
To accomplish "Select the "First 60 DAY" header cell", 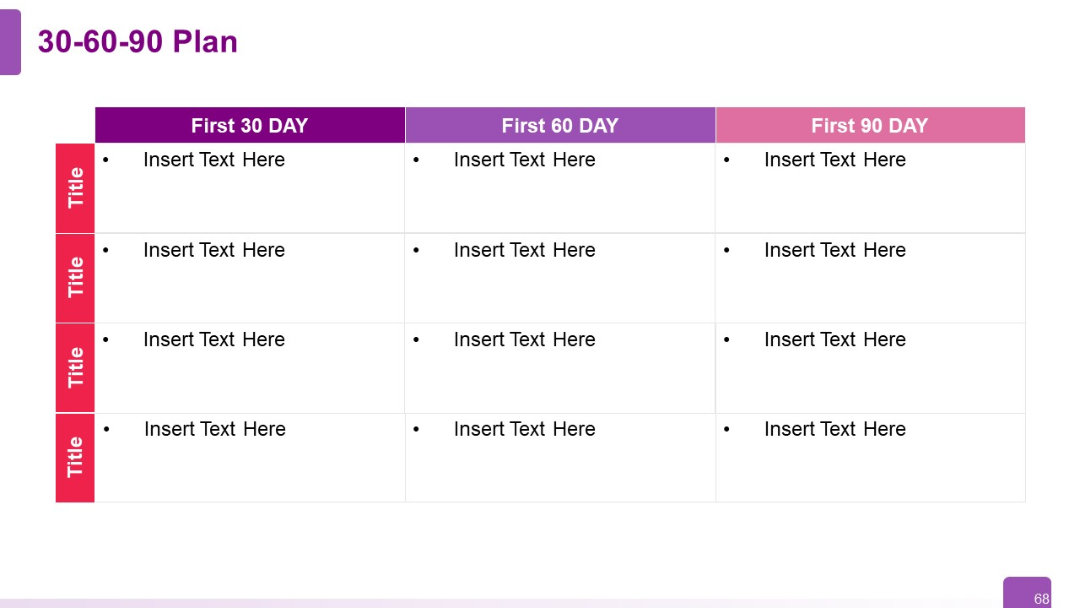I will coord(560,126).
